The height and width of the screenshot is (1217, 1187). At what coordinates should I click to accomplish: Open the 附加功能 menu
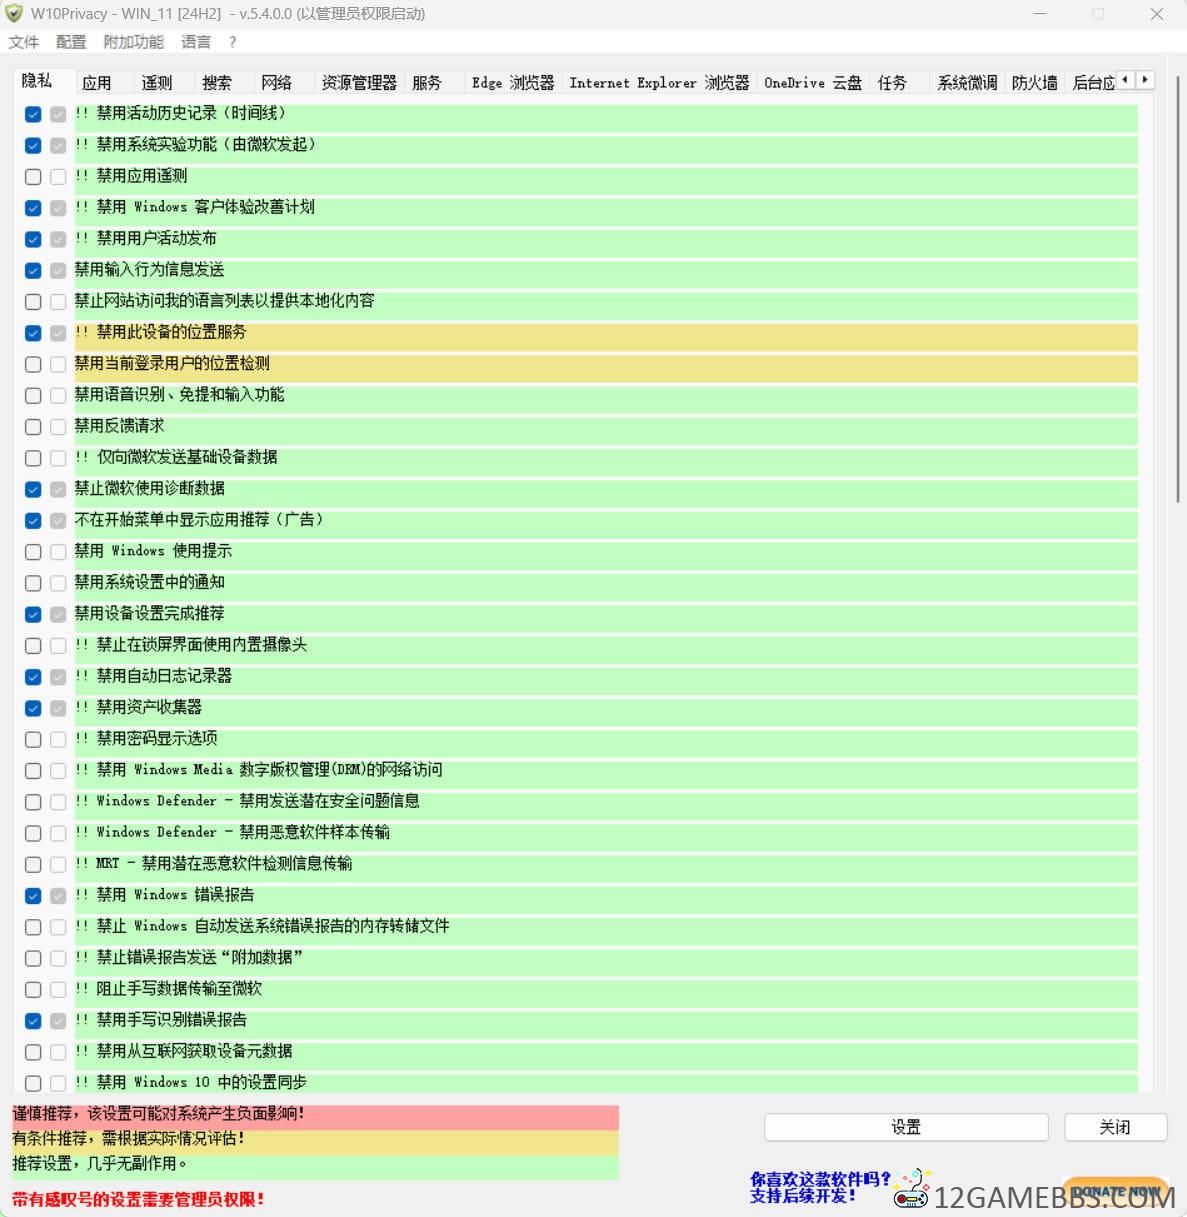click(x=134, y=42)
